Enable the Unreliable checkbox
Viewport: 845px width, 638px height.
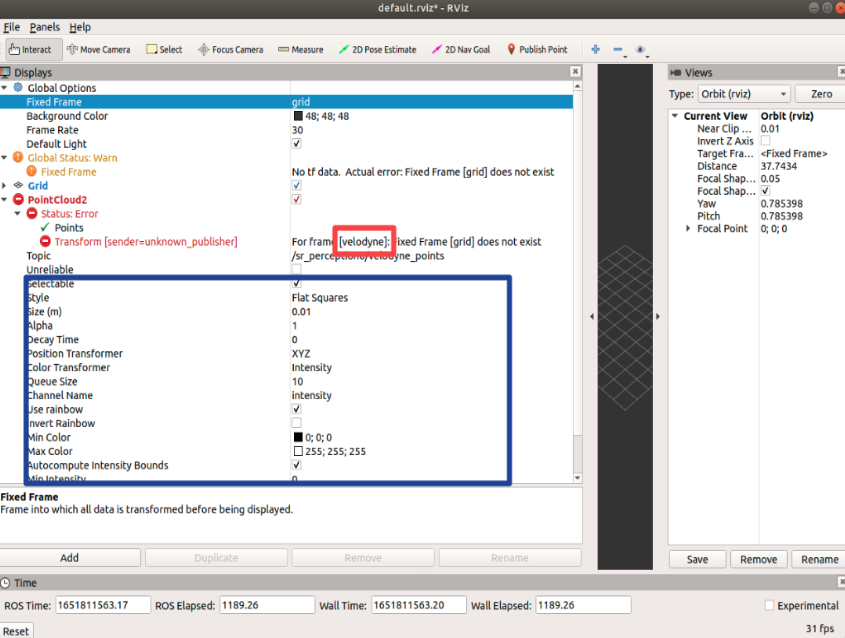(x=296, y=269)
